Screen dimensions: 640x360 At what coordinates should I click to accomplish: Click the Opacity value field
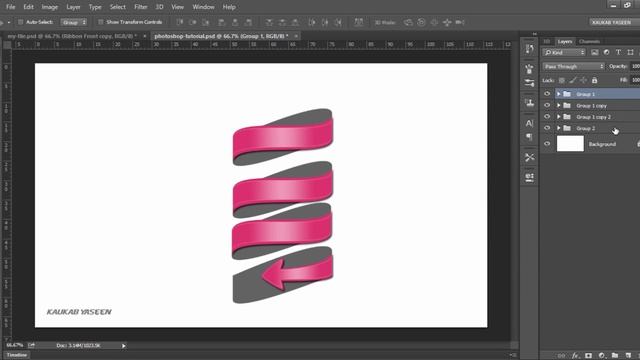coord(635,66)
